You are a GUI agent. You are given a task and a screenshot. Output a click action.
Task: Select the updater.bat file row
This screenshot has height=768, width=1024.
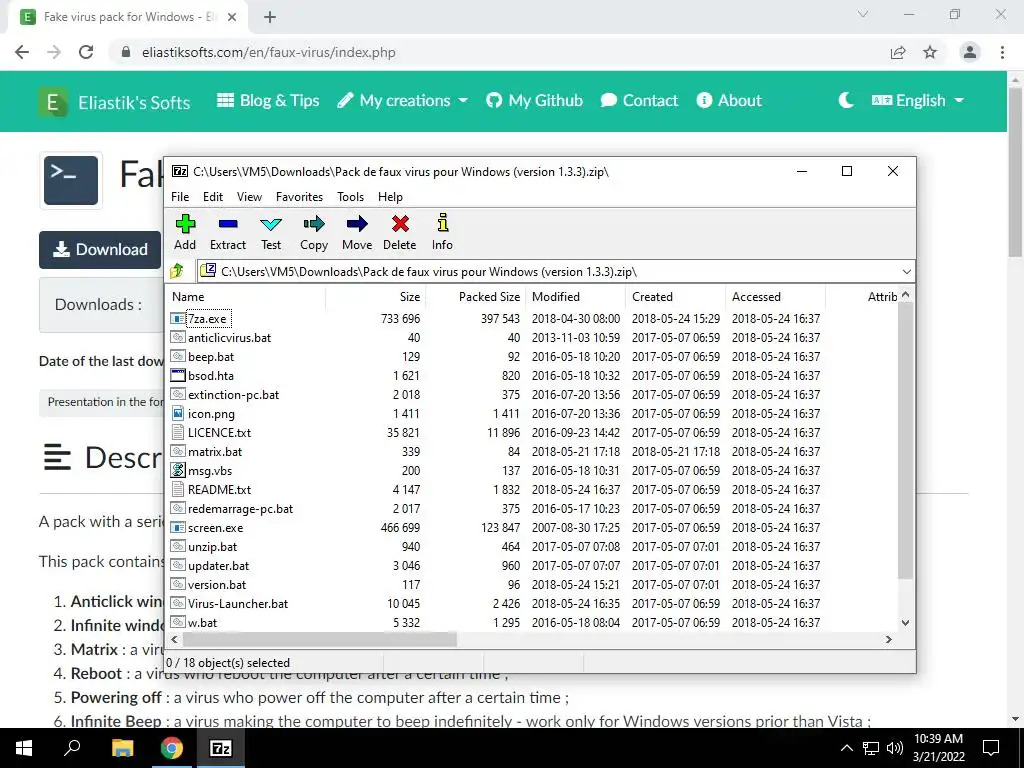coord(532,566)
